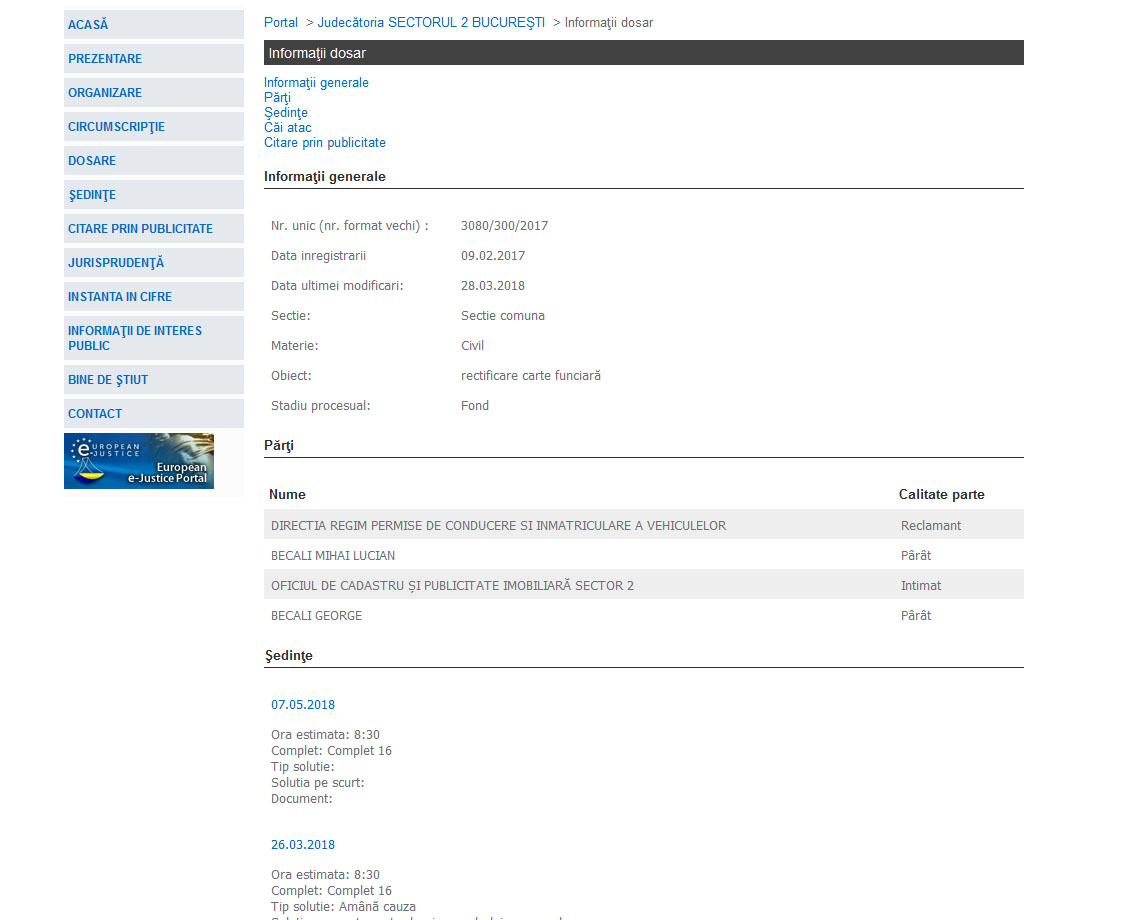Select BINE DE ŞTIUT sidebar item
The height and width of the screenshot is (920, 1130).
click(108, 380)
